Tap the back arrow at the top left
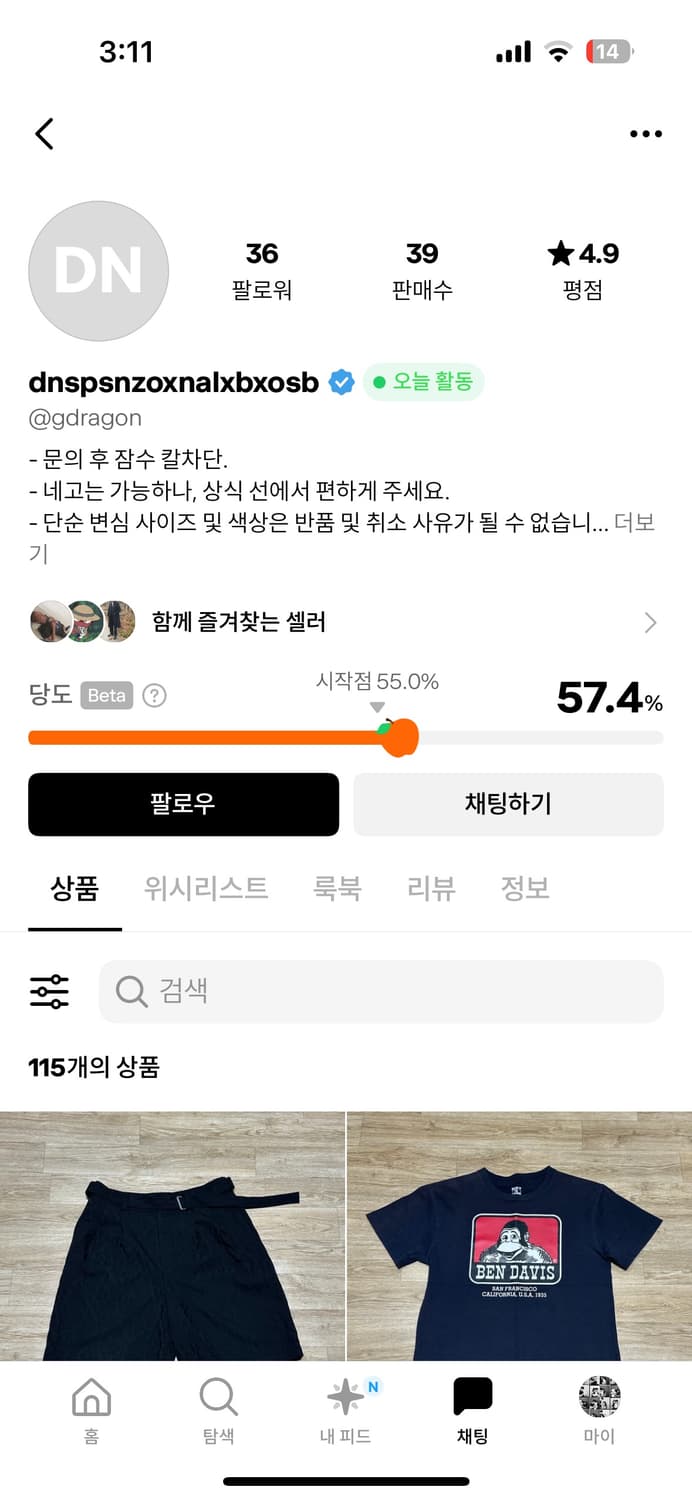The height and width of the screenshot is (1500, 692). pos(44,133)
